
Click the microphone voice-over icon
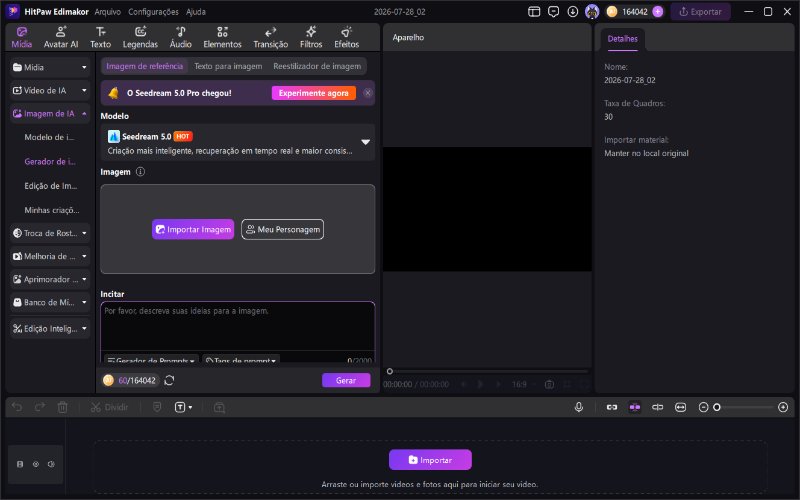point(579,407)
